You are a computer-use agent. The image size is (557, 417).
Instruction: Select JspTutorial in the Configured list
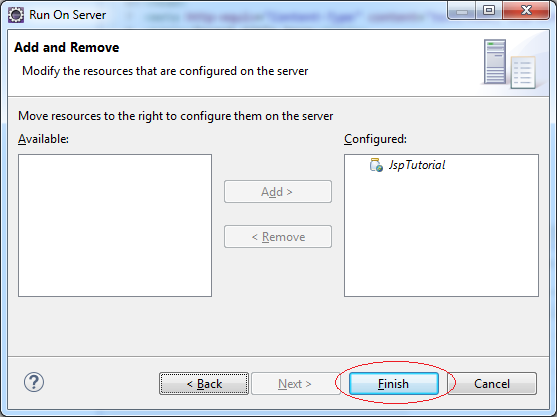[407, 165]
